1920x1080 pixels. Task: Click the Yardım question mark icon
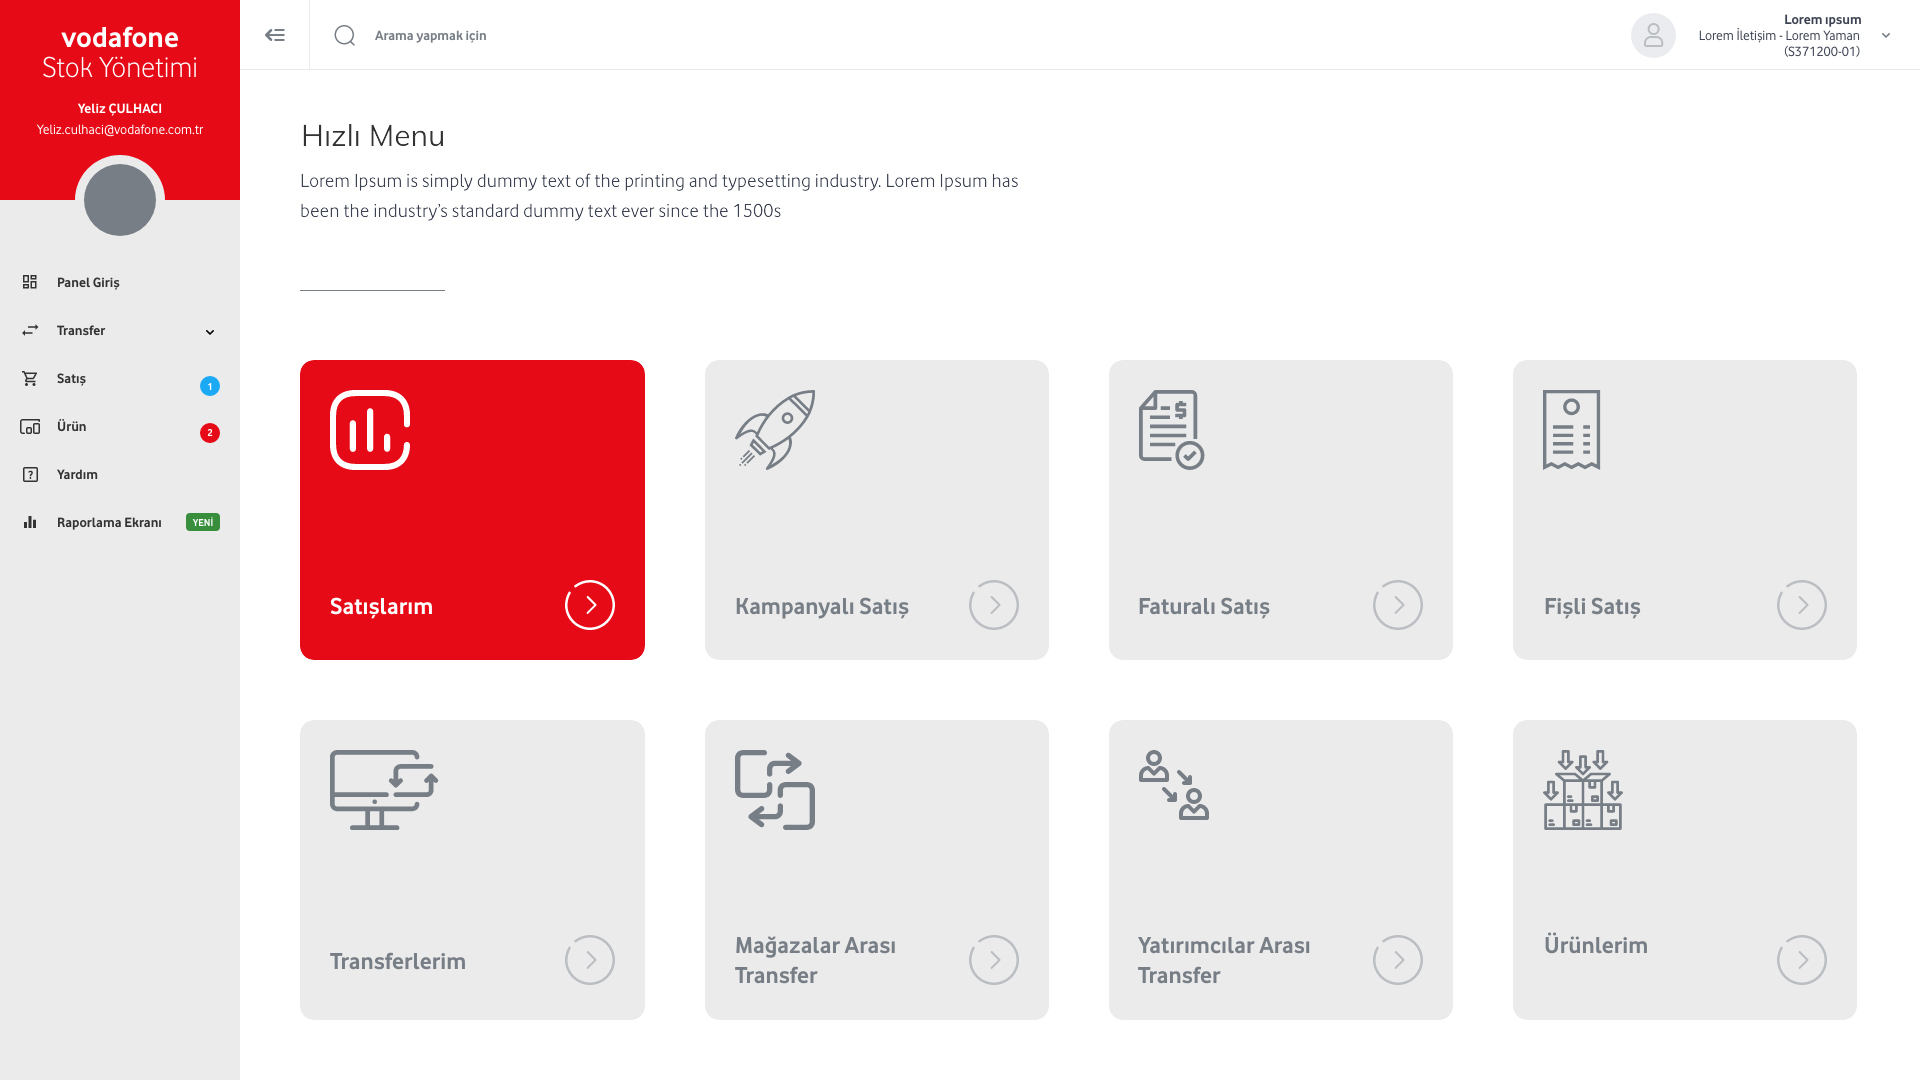pyautogui.click(x=30, y=474)
